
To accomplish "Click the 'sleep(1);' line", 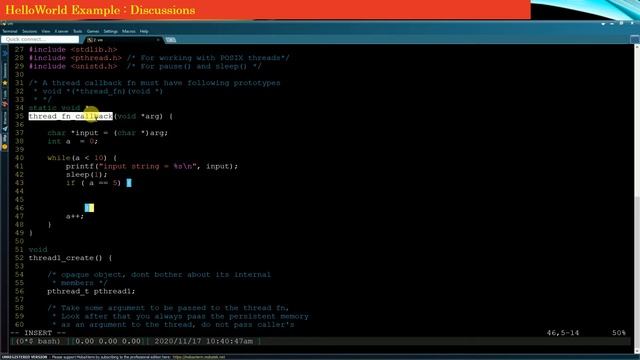I will 87,175.
